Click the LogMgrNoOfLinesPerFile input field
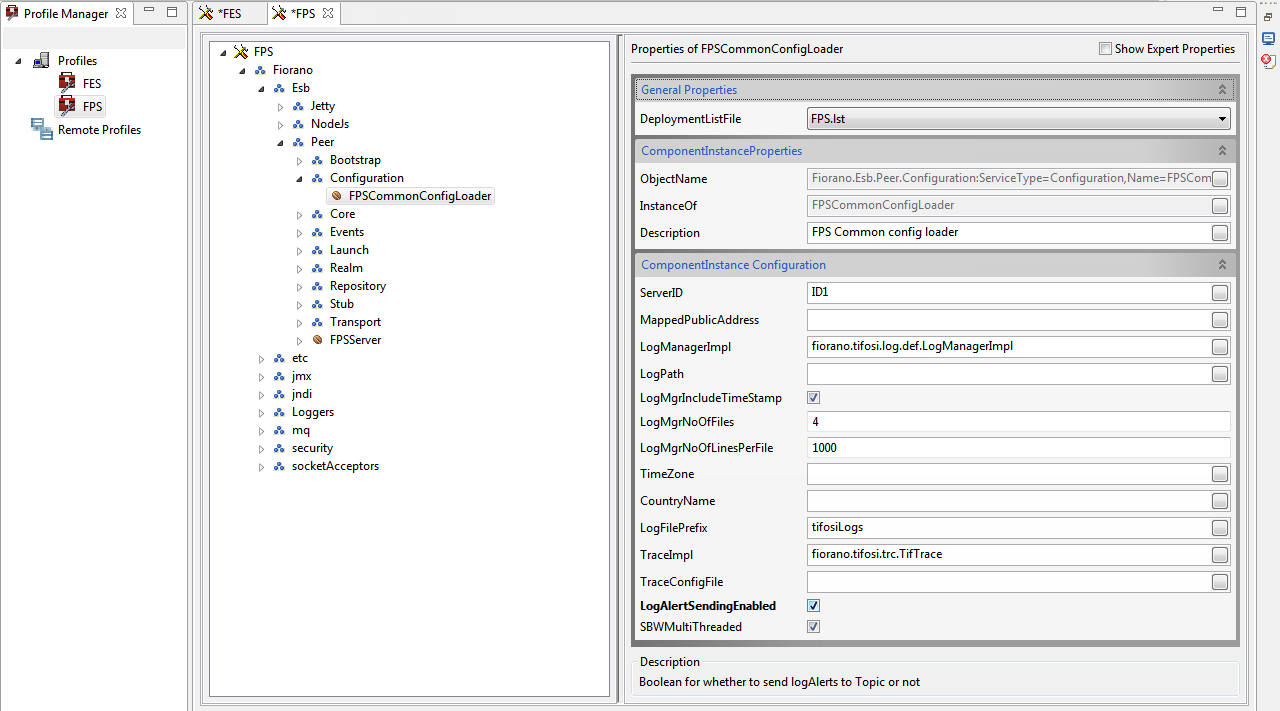Screen dimensions: 1280x711 [1018, 448]
